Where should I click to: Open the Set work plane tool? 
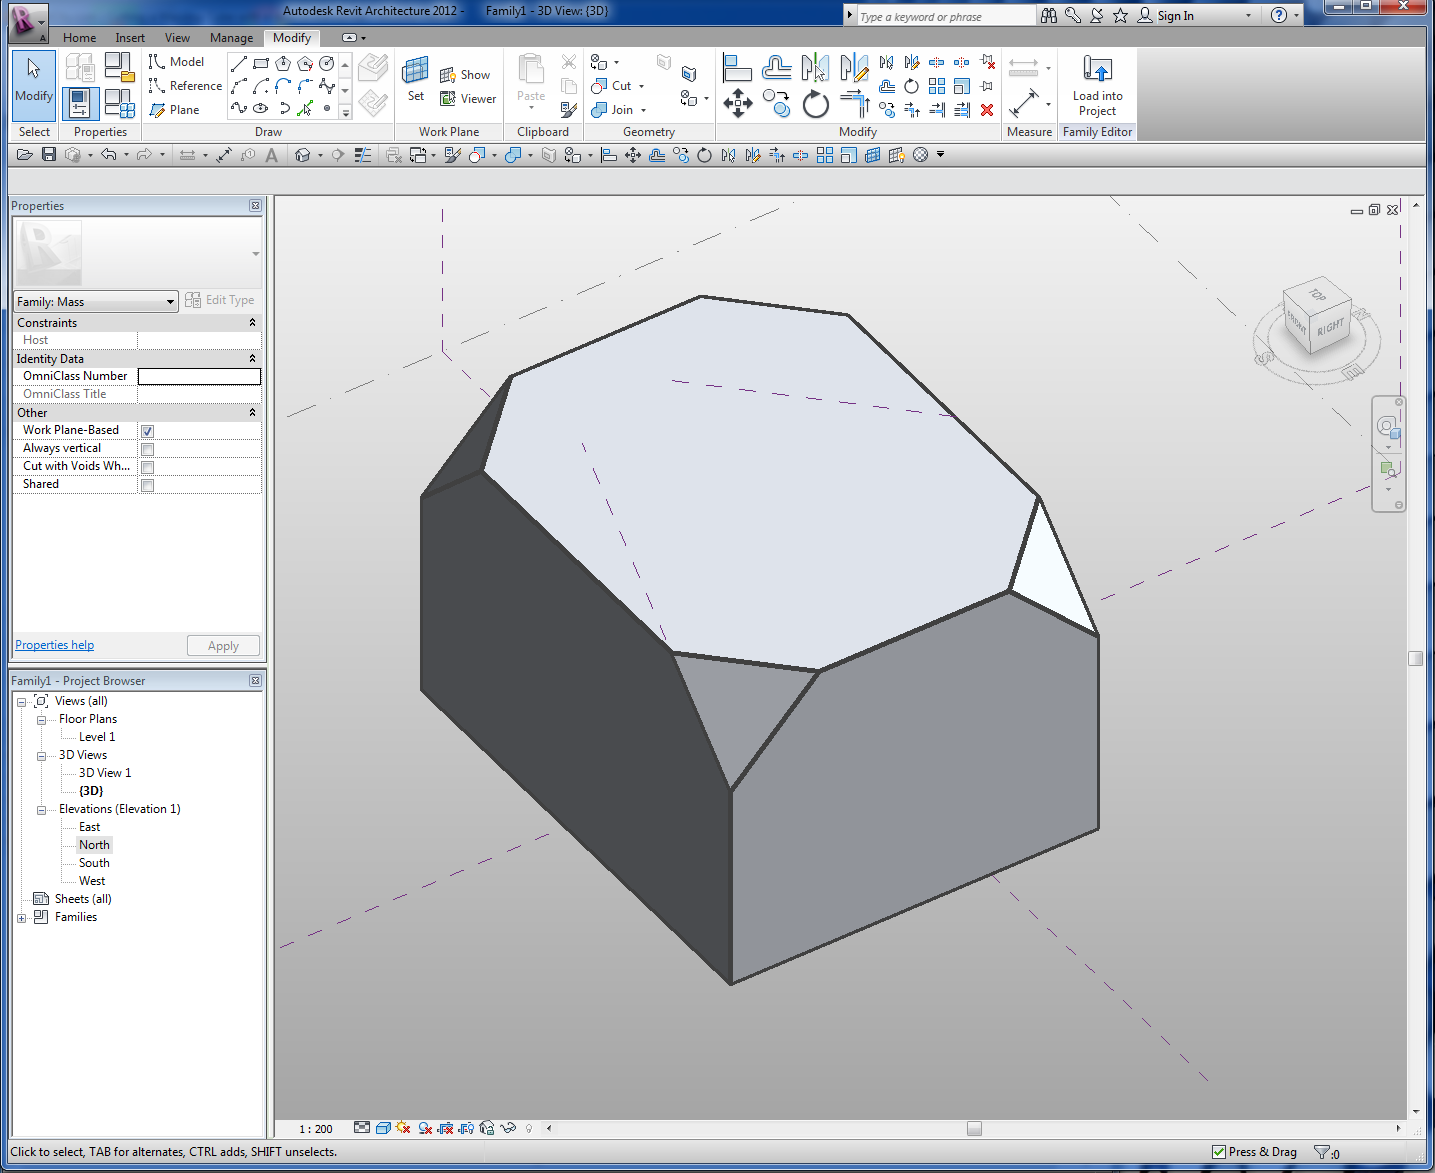(415, 80)
